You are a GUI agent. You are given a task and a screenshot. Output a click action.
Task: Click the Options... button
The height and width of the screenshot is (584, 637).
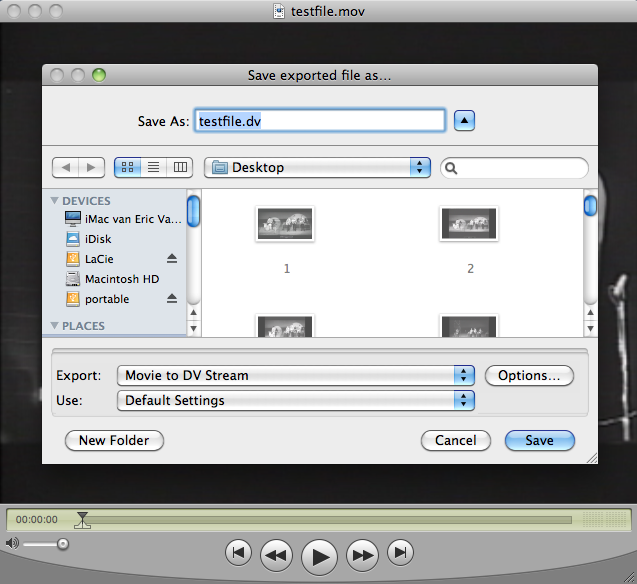pos(529,375)
